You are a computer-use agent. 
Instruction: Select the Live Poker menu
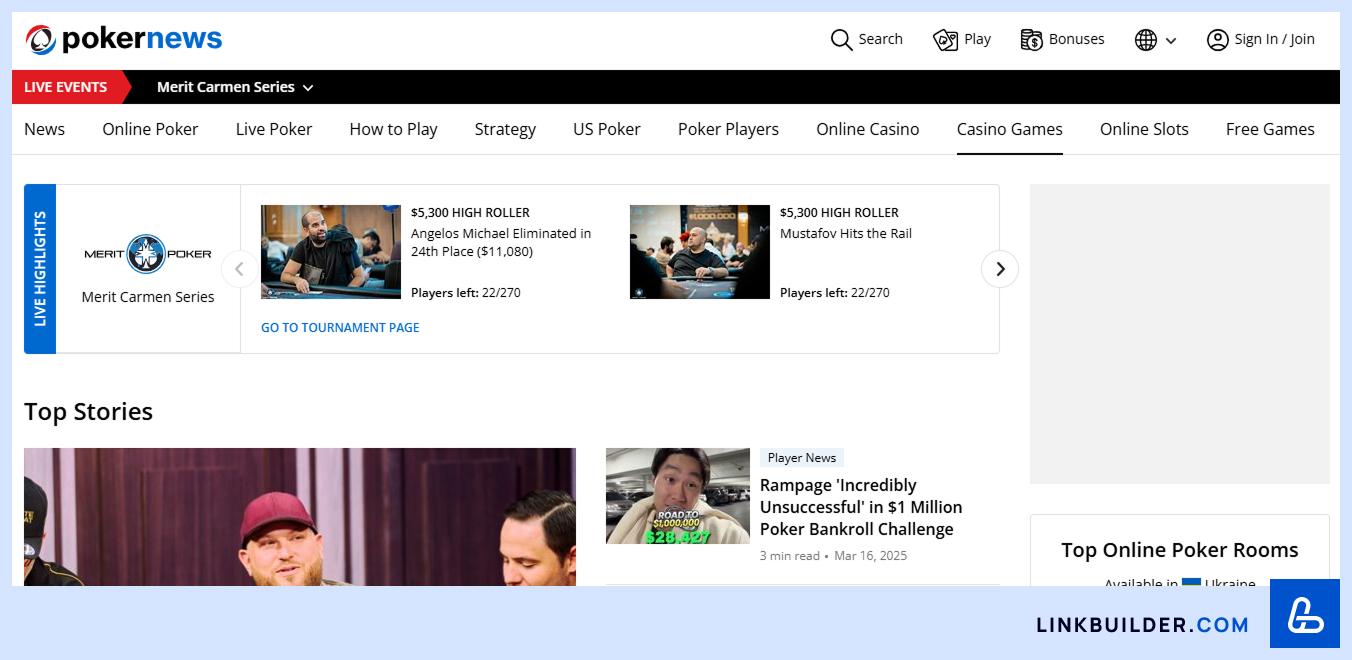pyautogui.click(x=274, y=129)
